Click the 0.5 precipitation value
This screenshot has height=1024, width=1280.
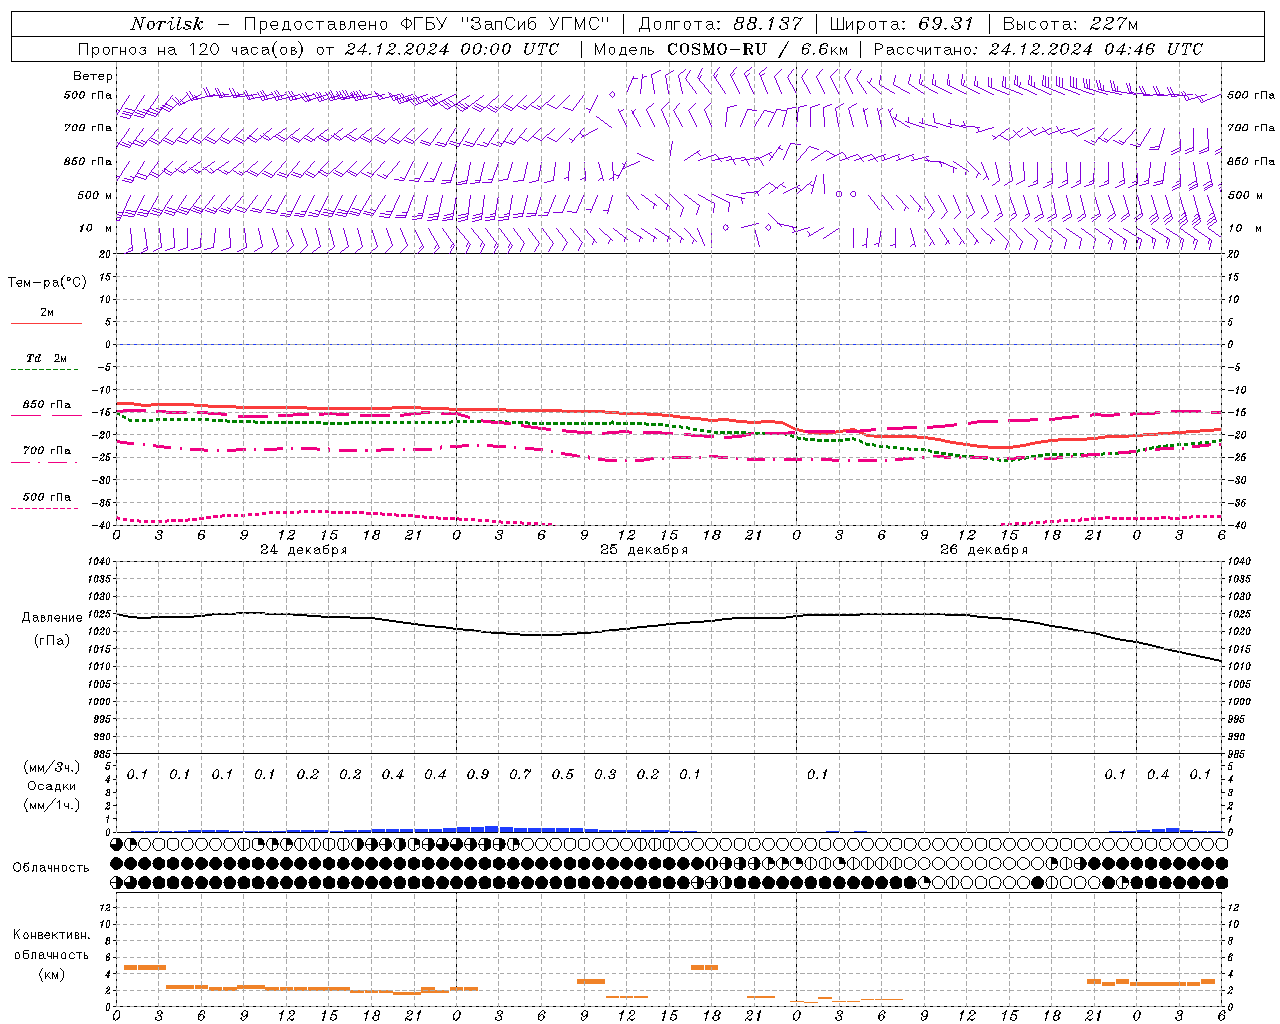coord(563,774)
